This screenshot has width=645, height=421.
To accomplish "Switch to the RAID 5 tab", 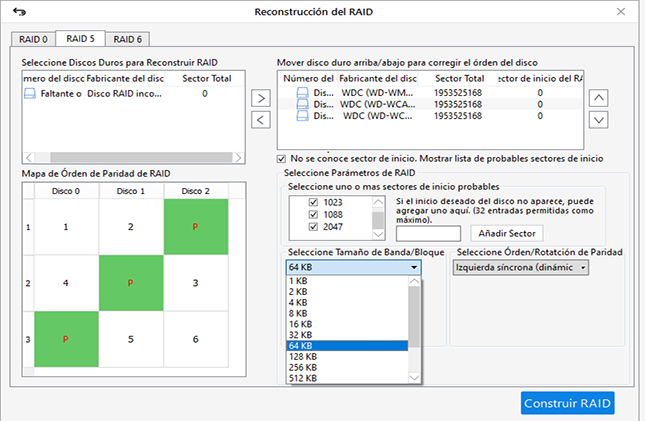I will pos(81,39).
